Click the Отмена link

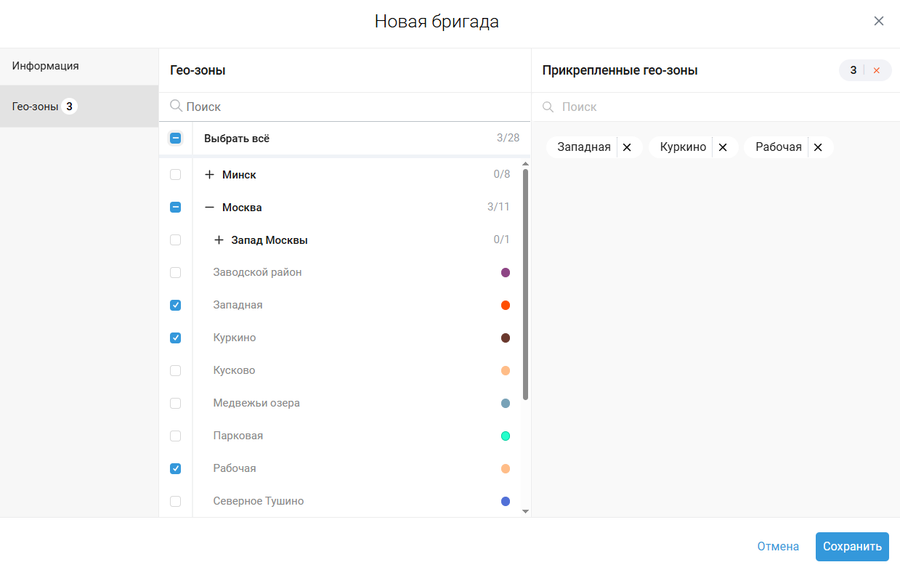click(777, 547)
